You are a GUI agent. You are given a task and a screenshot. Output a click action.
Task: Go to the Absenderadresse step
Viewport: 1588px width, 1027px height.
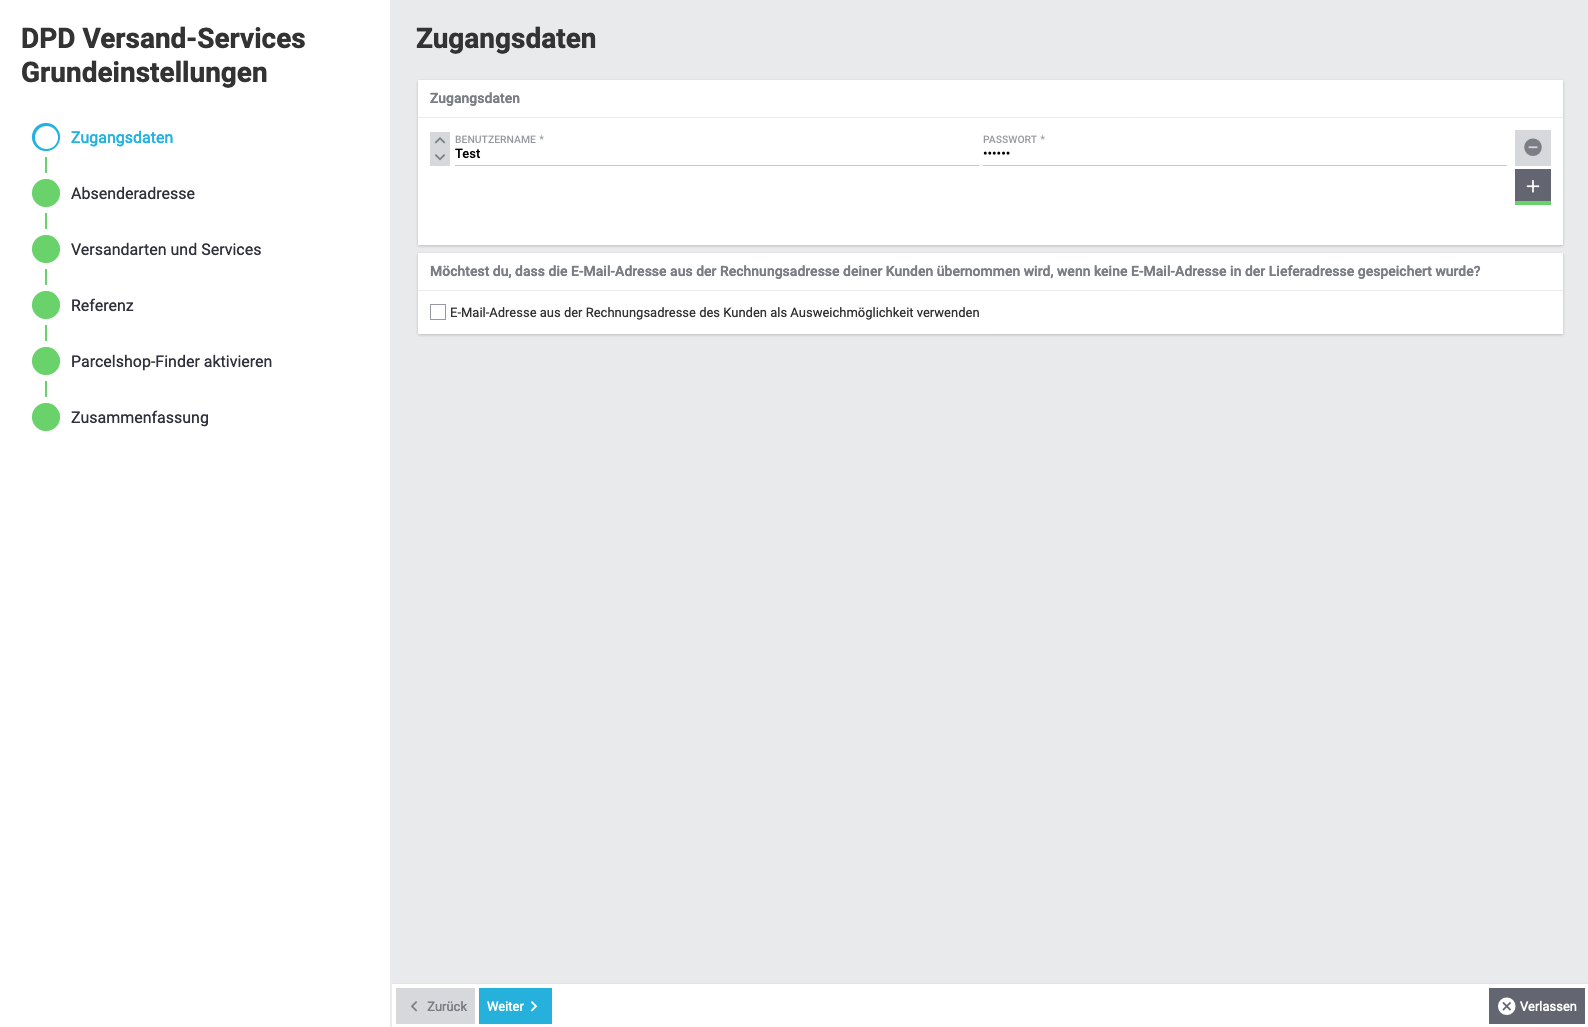[x=133, y=193]
